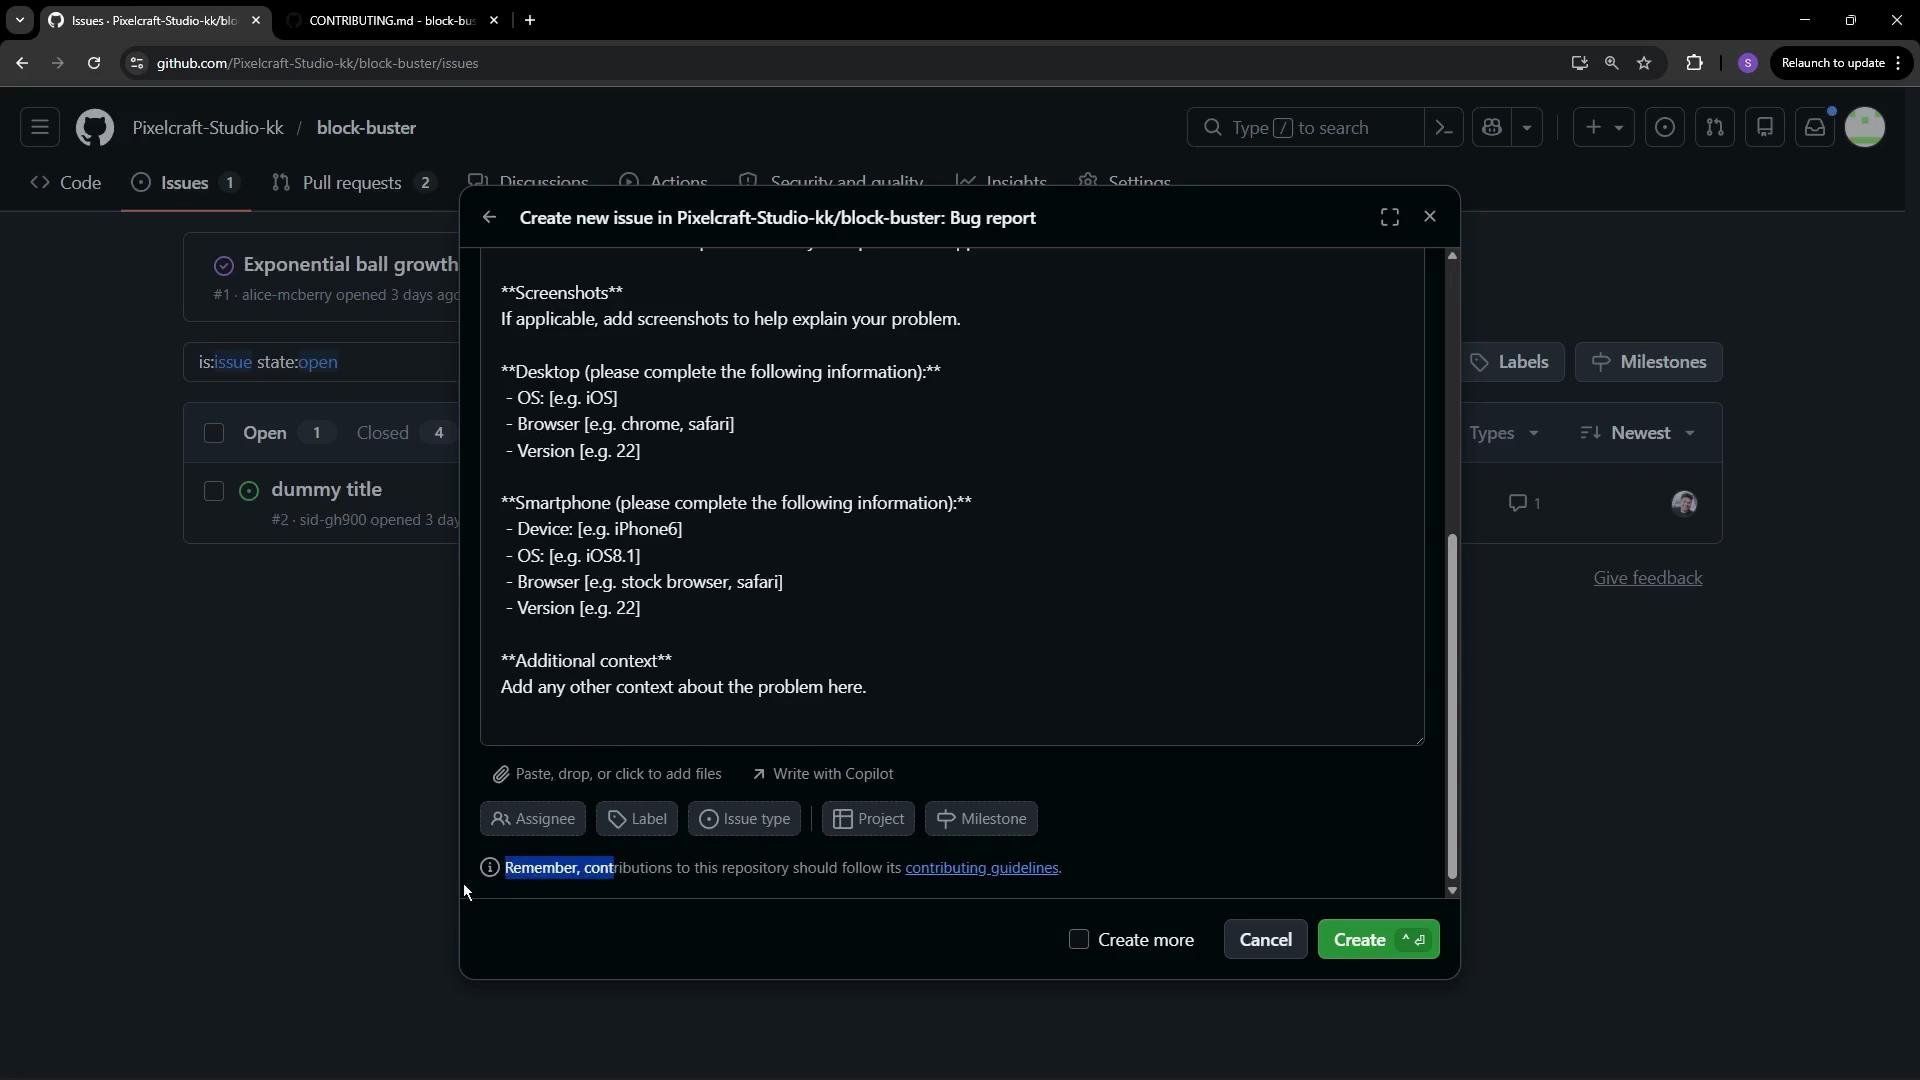1920x1080 pixels.
Task: Open the block-buster repository link
Action: tap(366, 128)
